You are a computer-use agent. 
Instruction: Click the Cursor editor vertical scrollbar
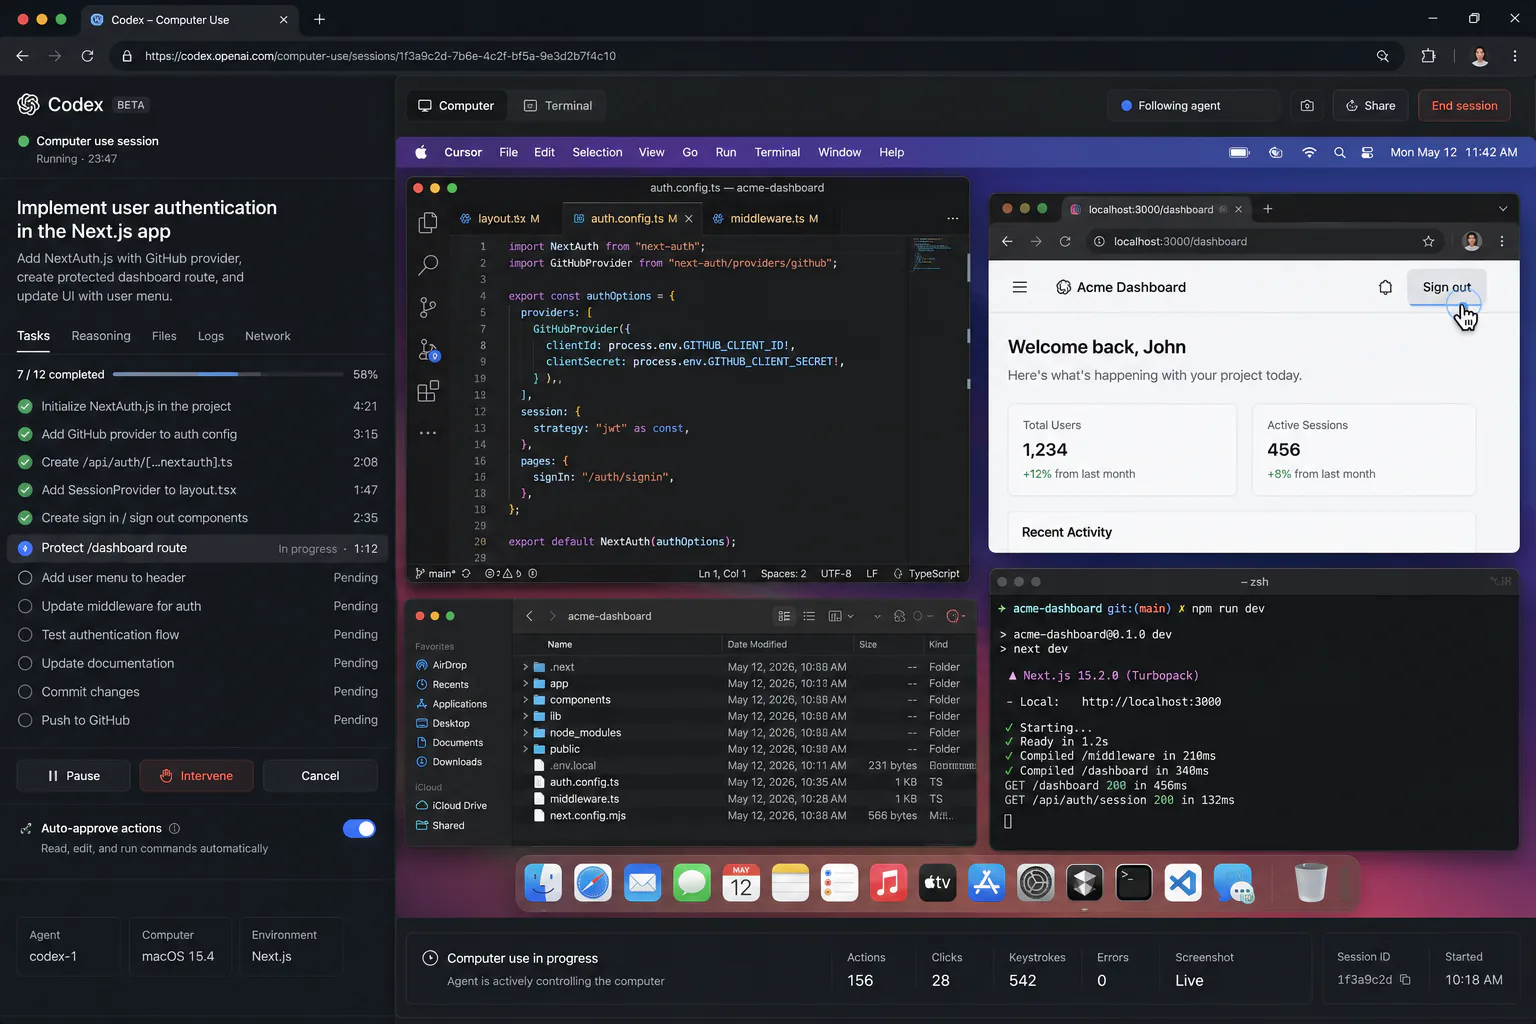[x=968, y=265]
